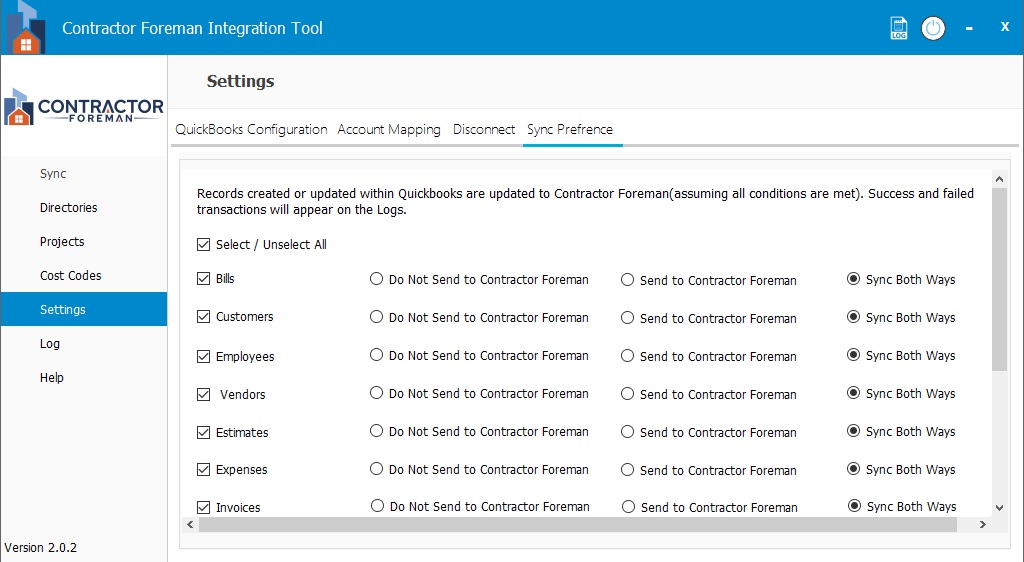1024x562 pixels.
Task: Set Expenses to Send to Contractor Foreman
Action: 628,469
